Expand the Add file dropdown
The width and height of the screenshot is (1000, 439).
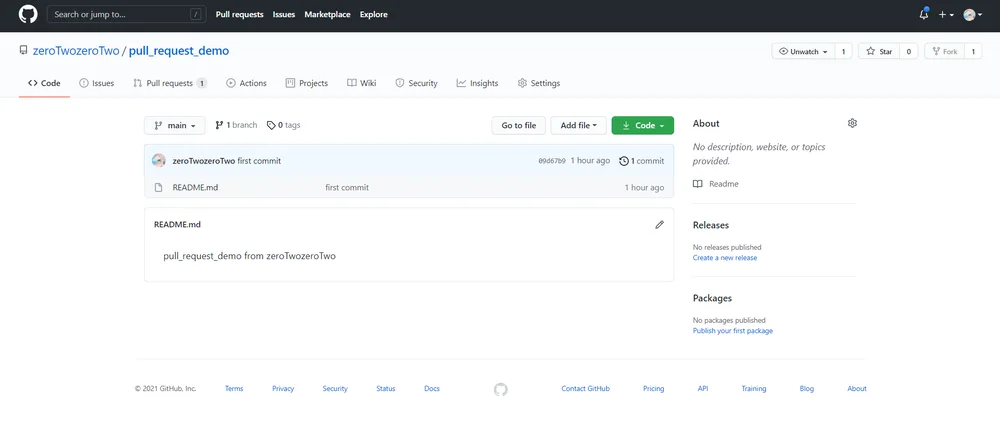578,125
